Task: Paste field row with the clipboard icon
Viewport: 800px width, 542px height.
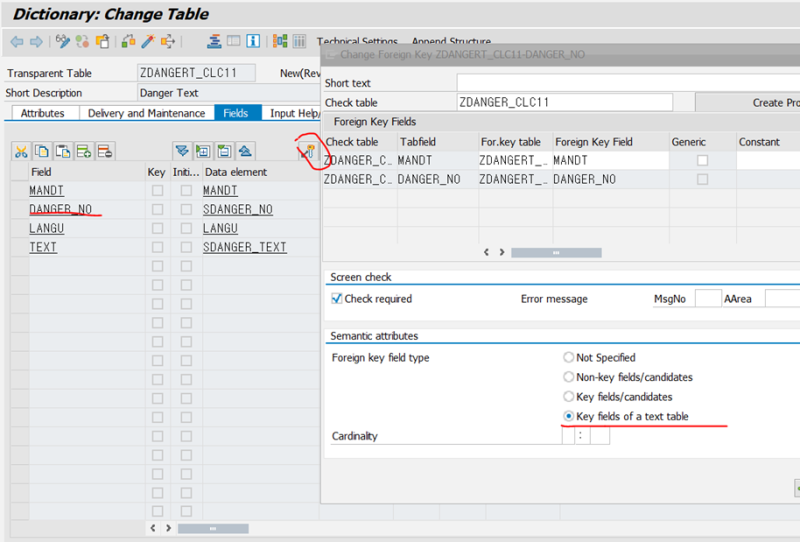Action: (63, 151)
